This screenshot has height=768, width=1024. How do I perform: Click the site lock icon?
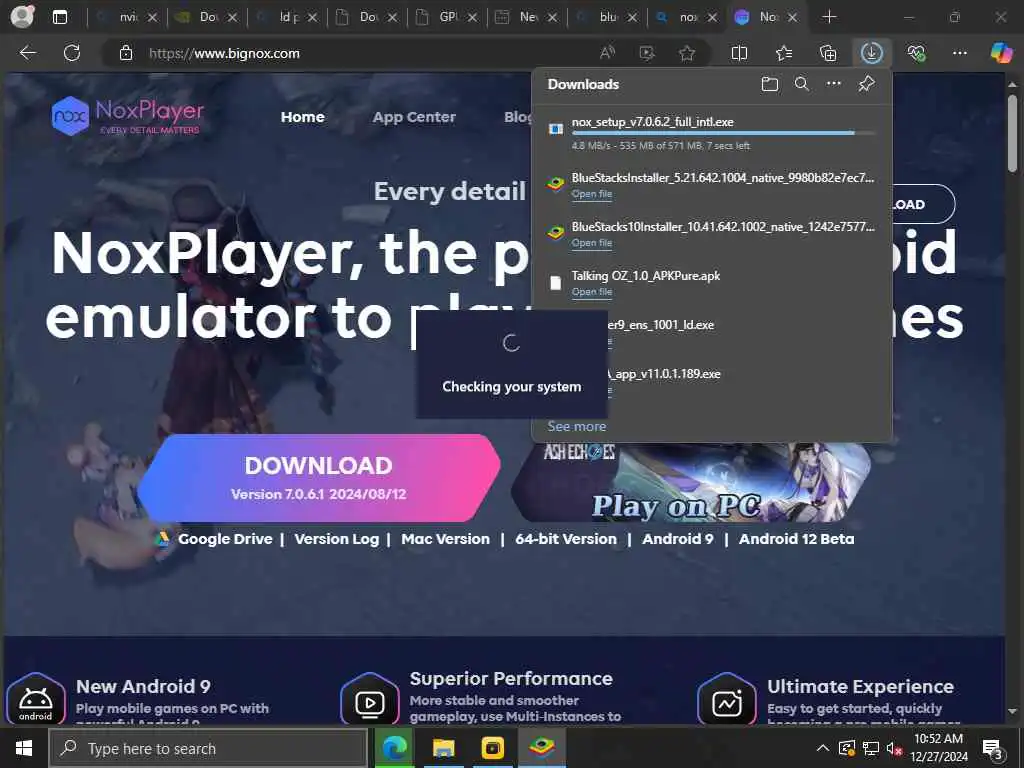pos(126,53)
